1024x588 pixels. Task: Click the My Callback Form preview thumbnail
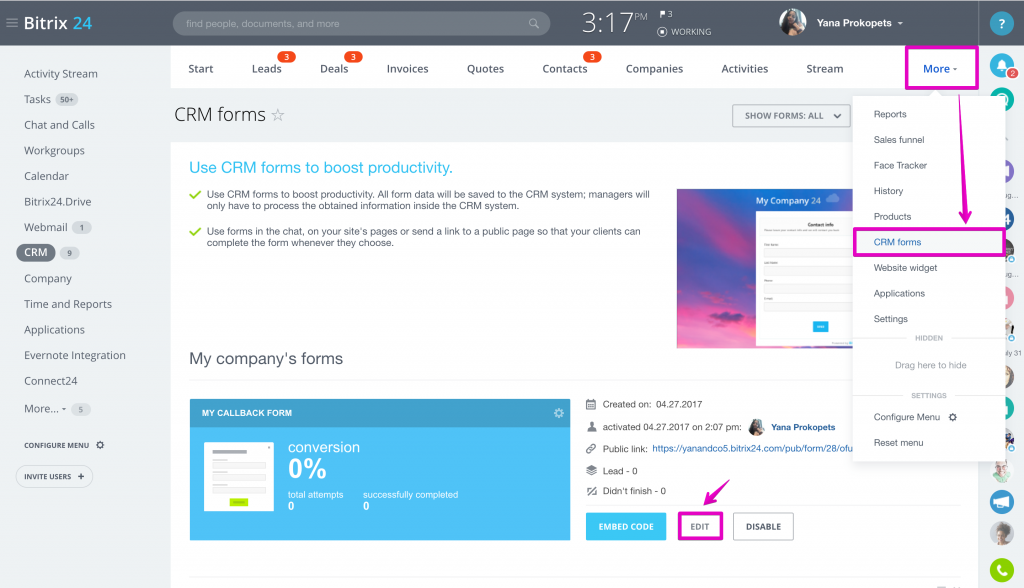[238, 476]
